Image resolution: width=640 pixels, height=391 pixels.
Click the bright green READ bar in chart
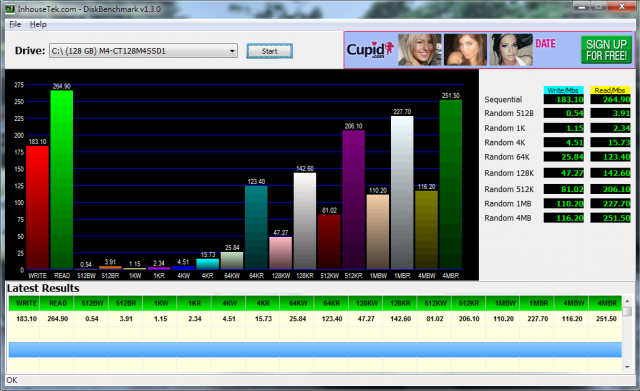(x=62, y=180)
